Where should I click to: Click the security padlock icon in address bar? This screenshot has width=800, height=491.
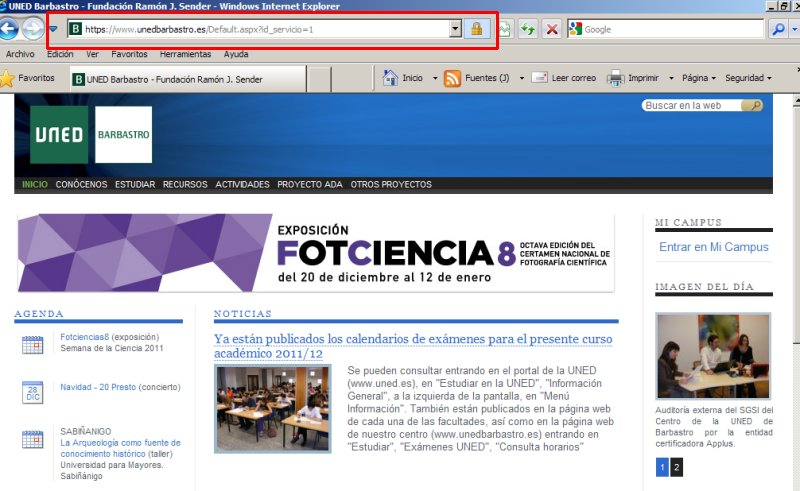[476, 29]
